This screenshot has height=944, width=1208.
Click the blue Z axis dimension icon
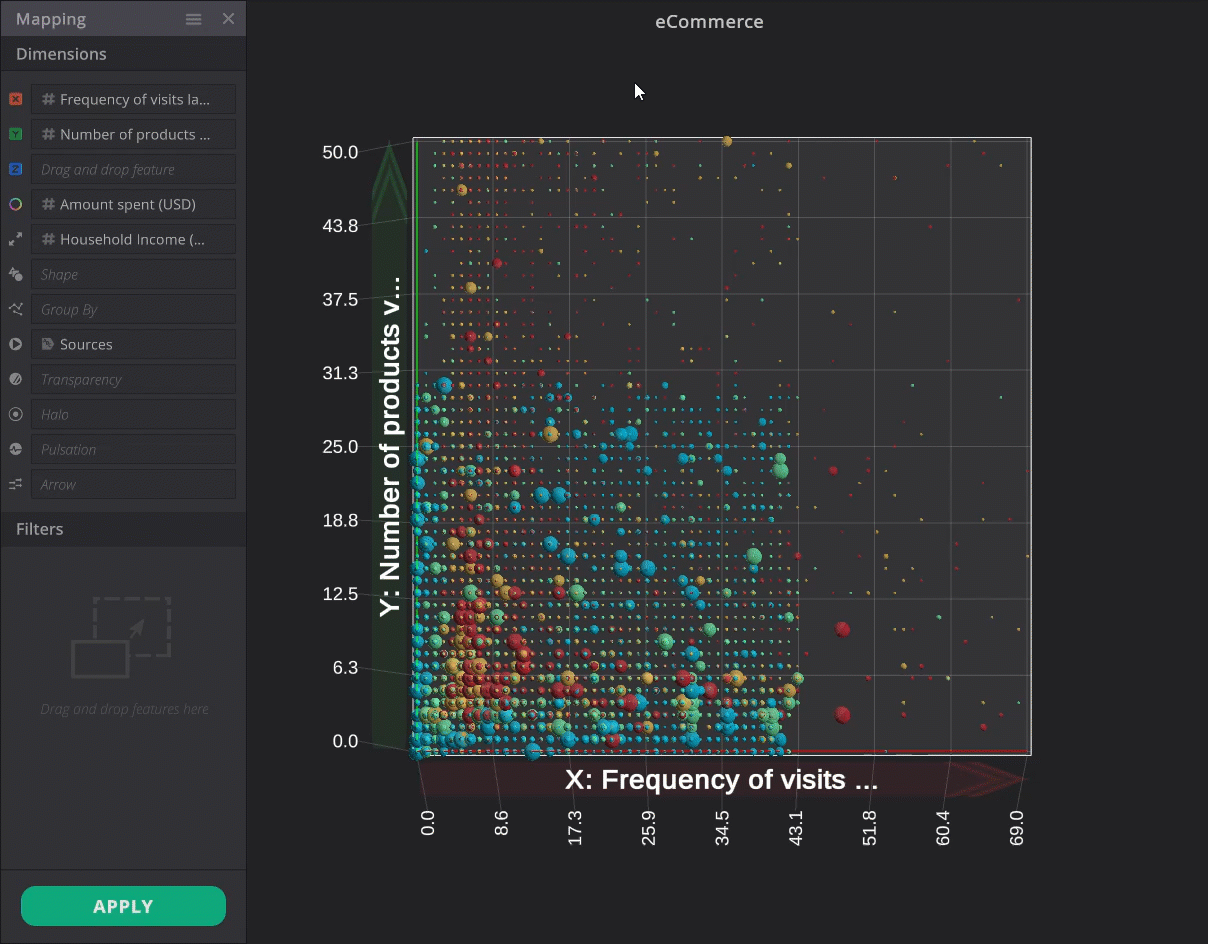click(15, 169)
